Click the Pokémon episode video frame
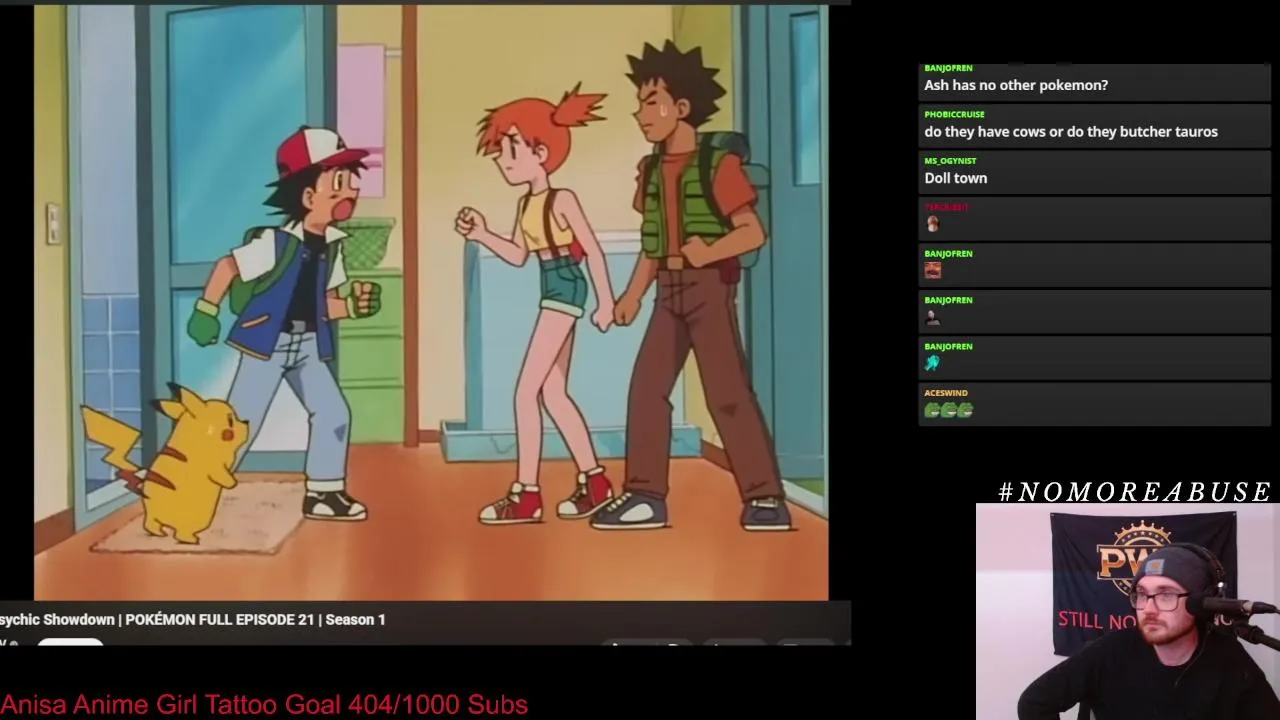The height and width of the screenshot is (720, 1280). (431, 302)
